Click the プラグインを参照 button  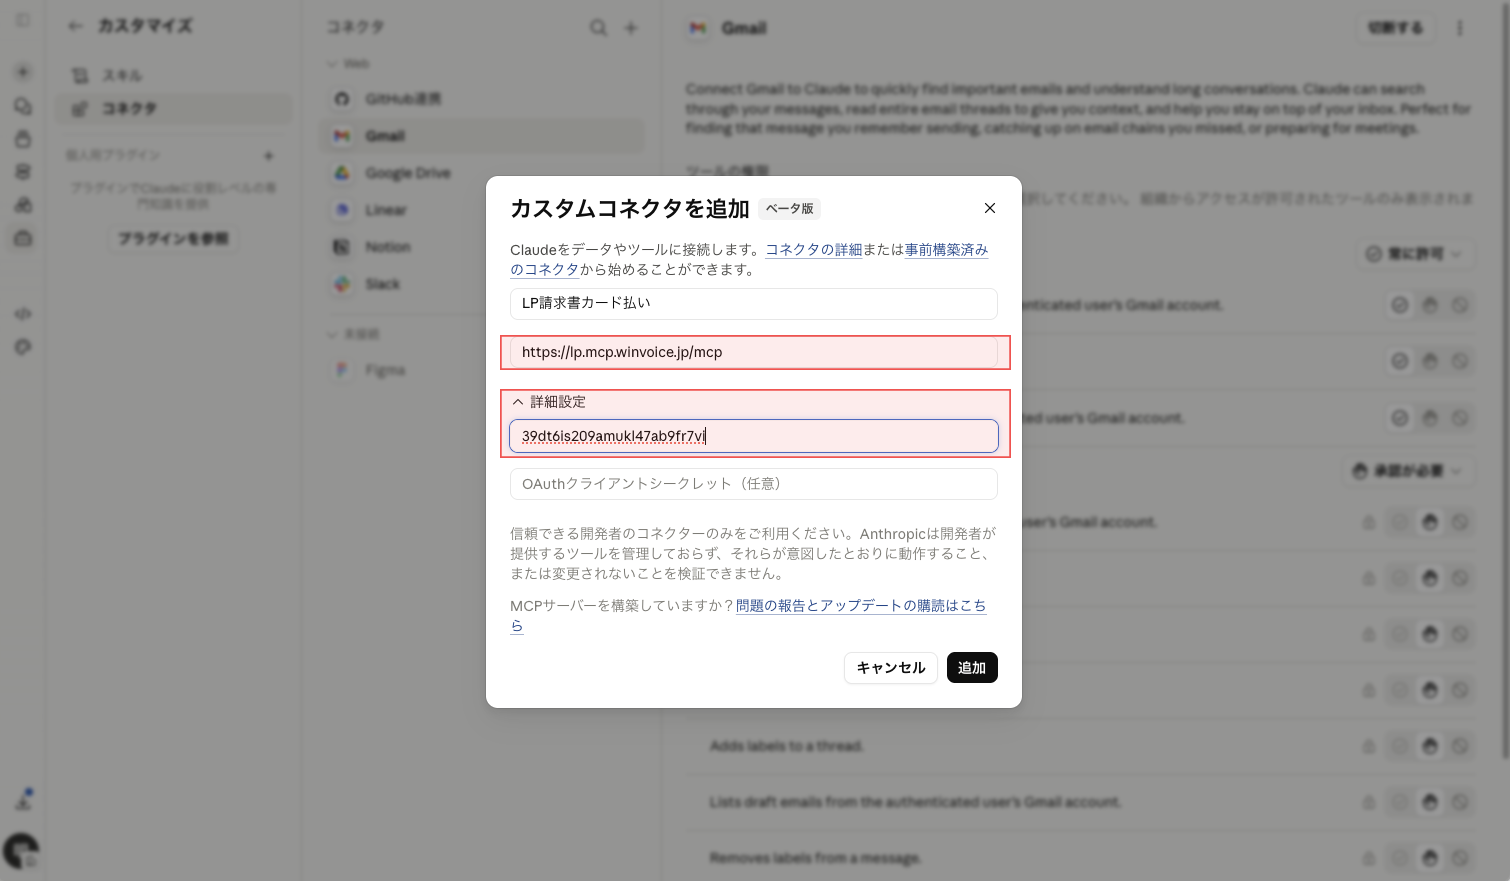pos(174,238)
